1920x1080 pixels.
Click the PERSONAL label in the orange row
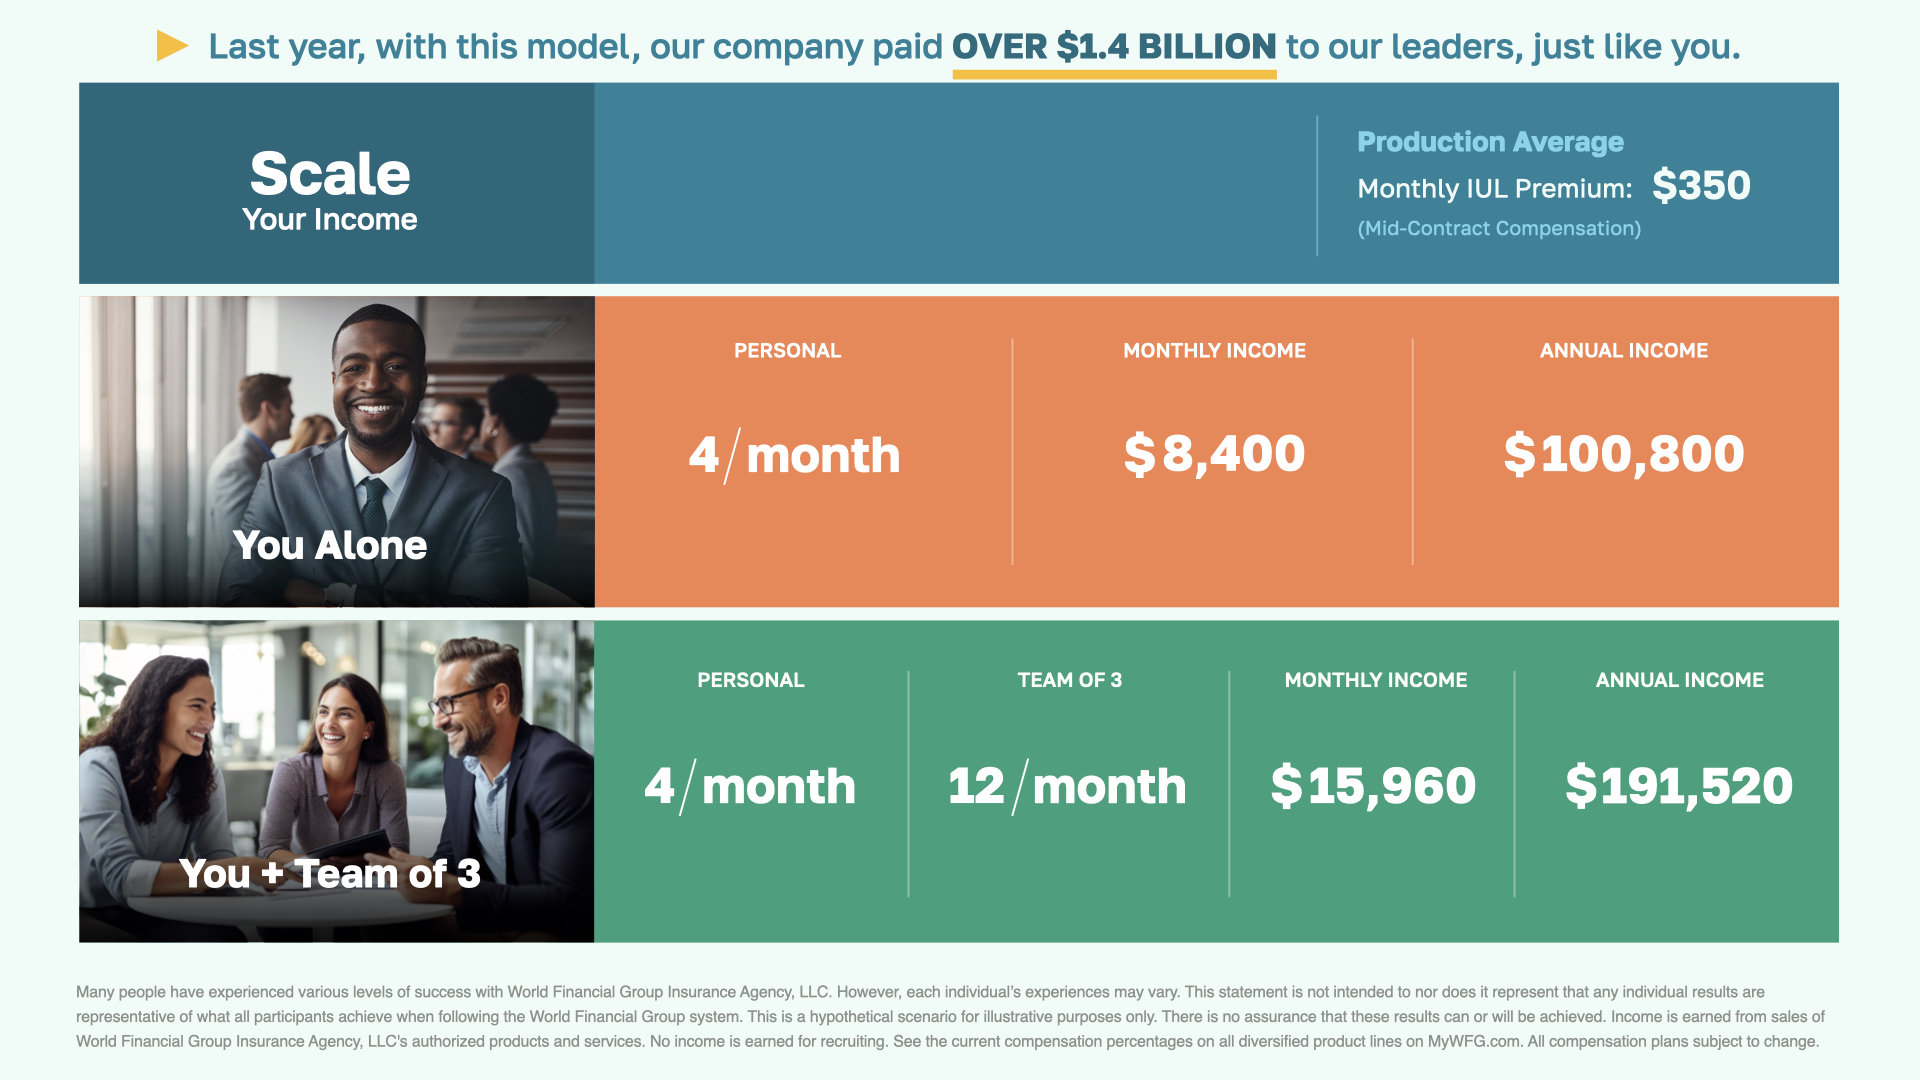787,351
